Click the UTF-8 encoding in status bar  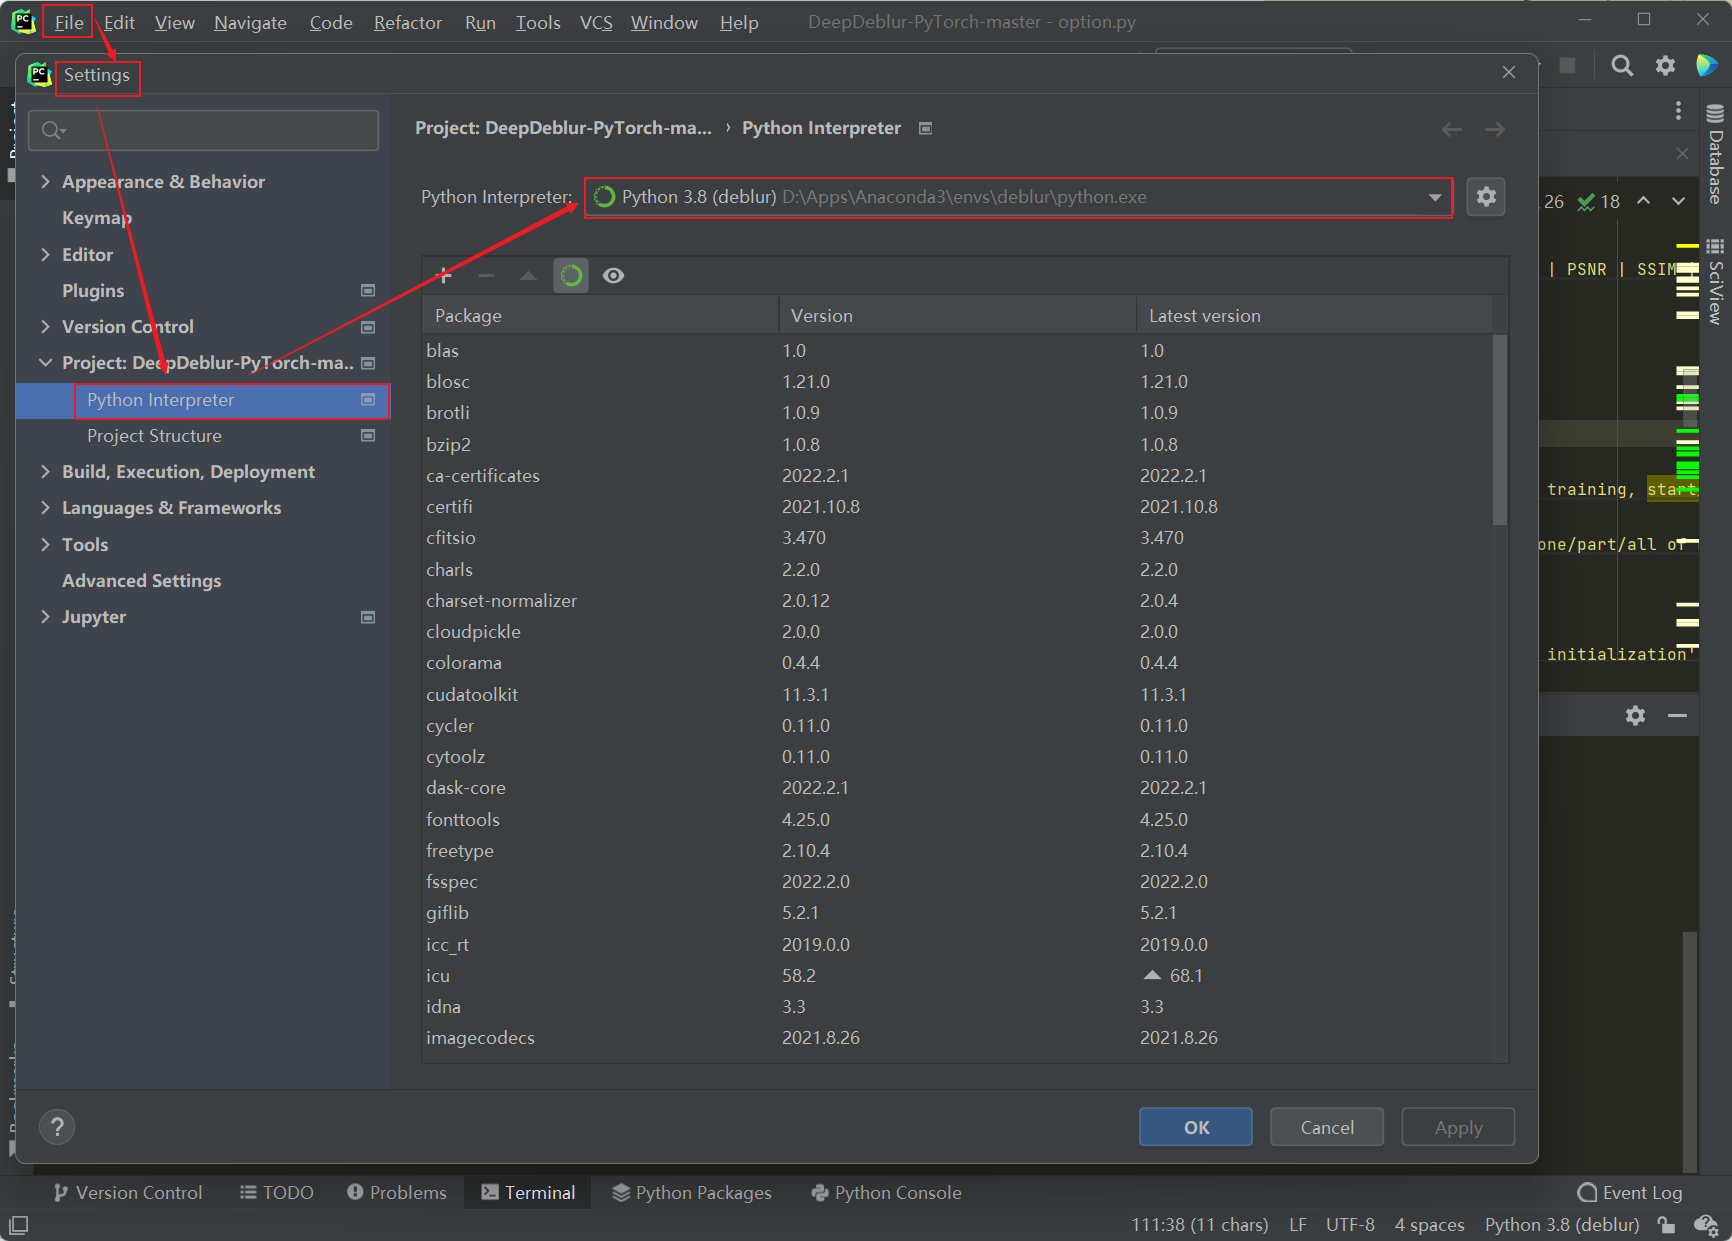tap(1350, 1224)
